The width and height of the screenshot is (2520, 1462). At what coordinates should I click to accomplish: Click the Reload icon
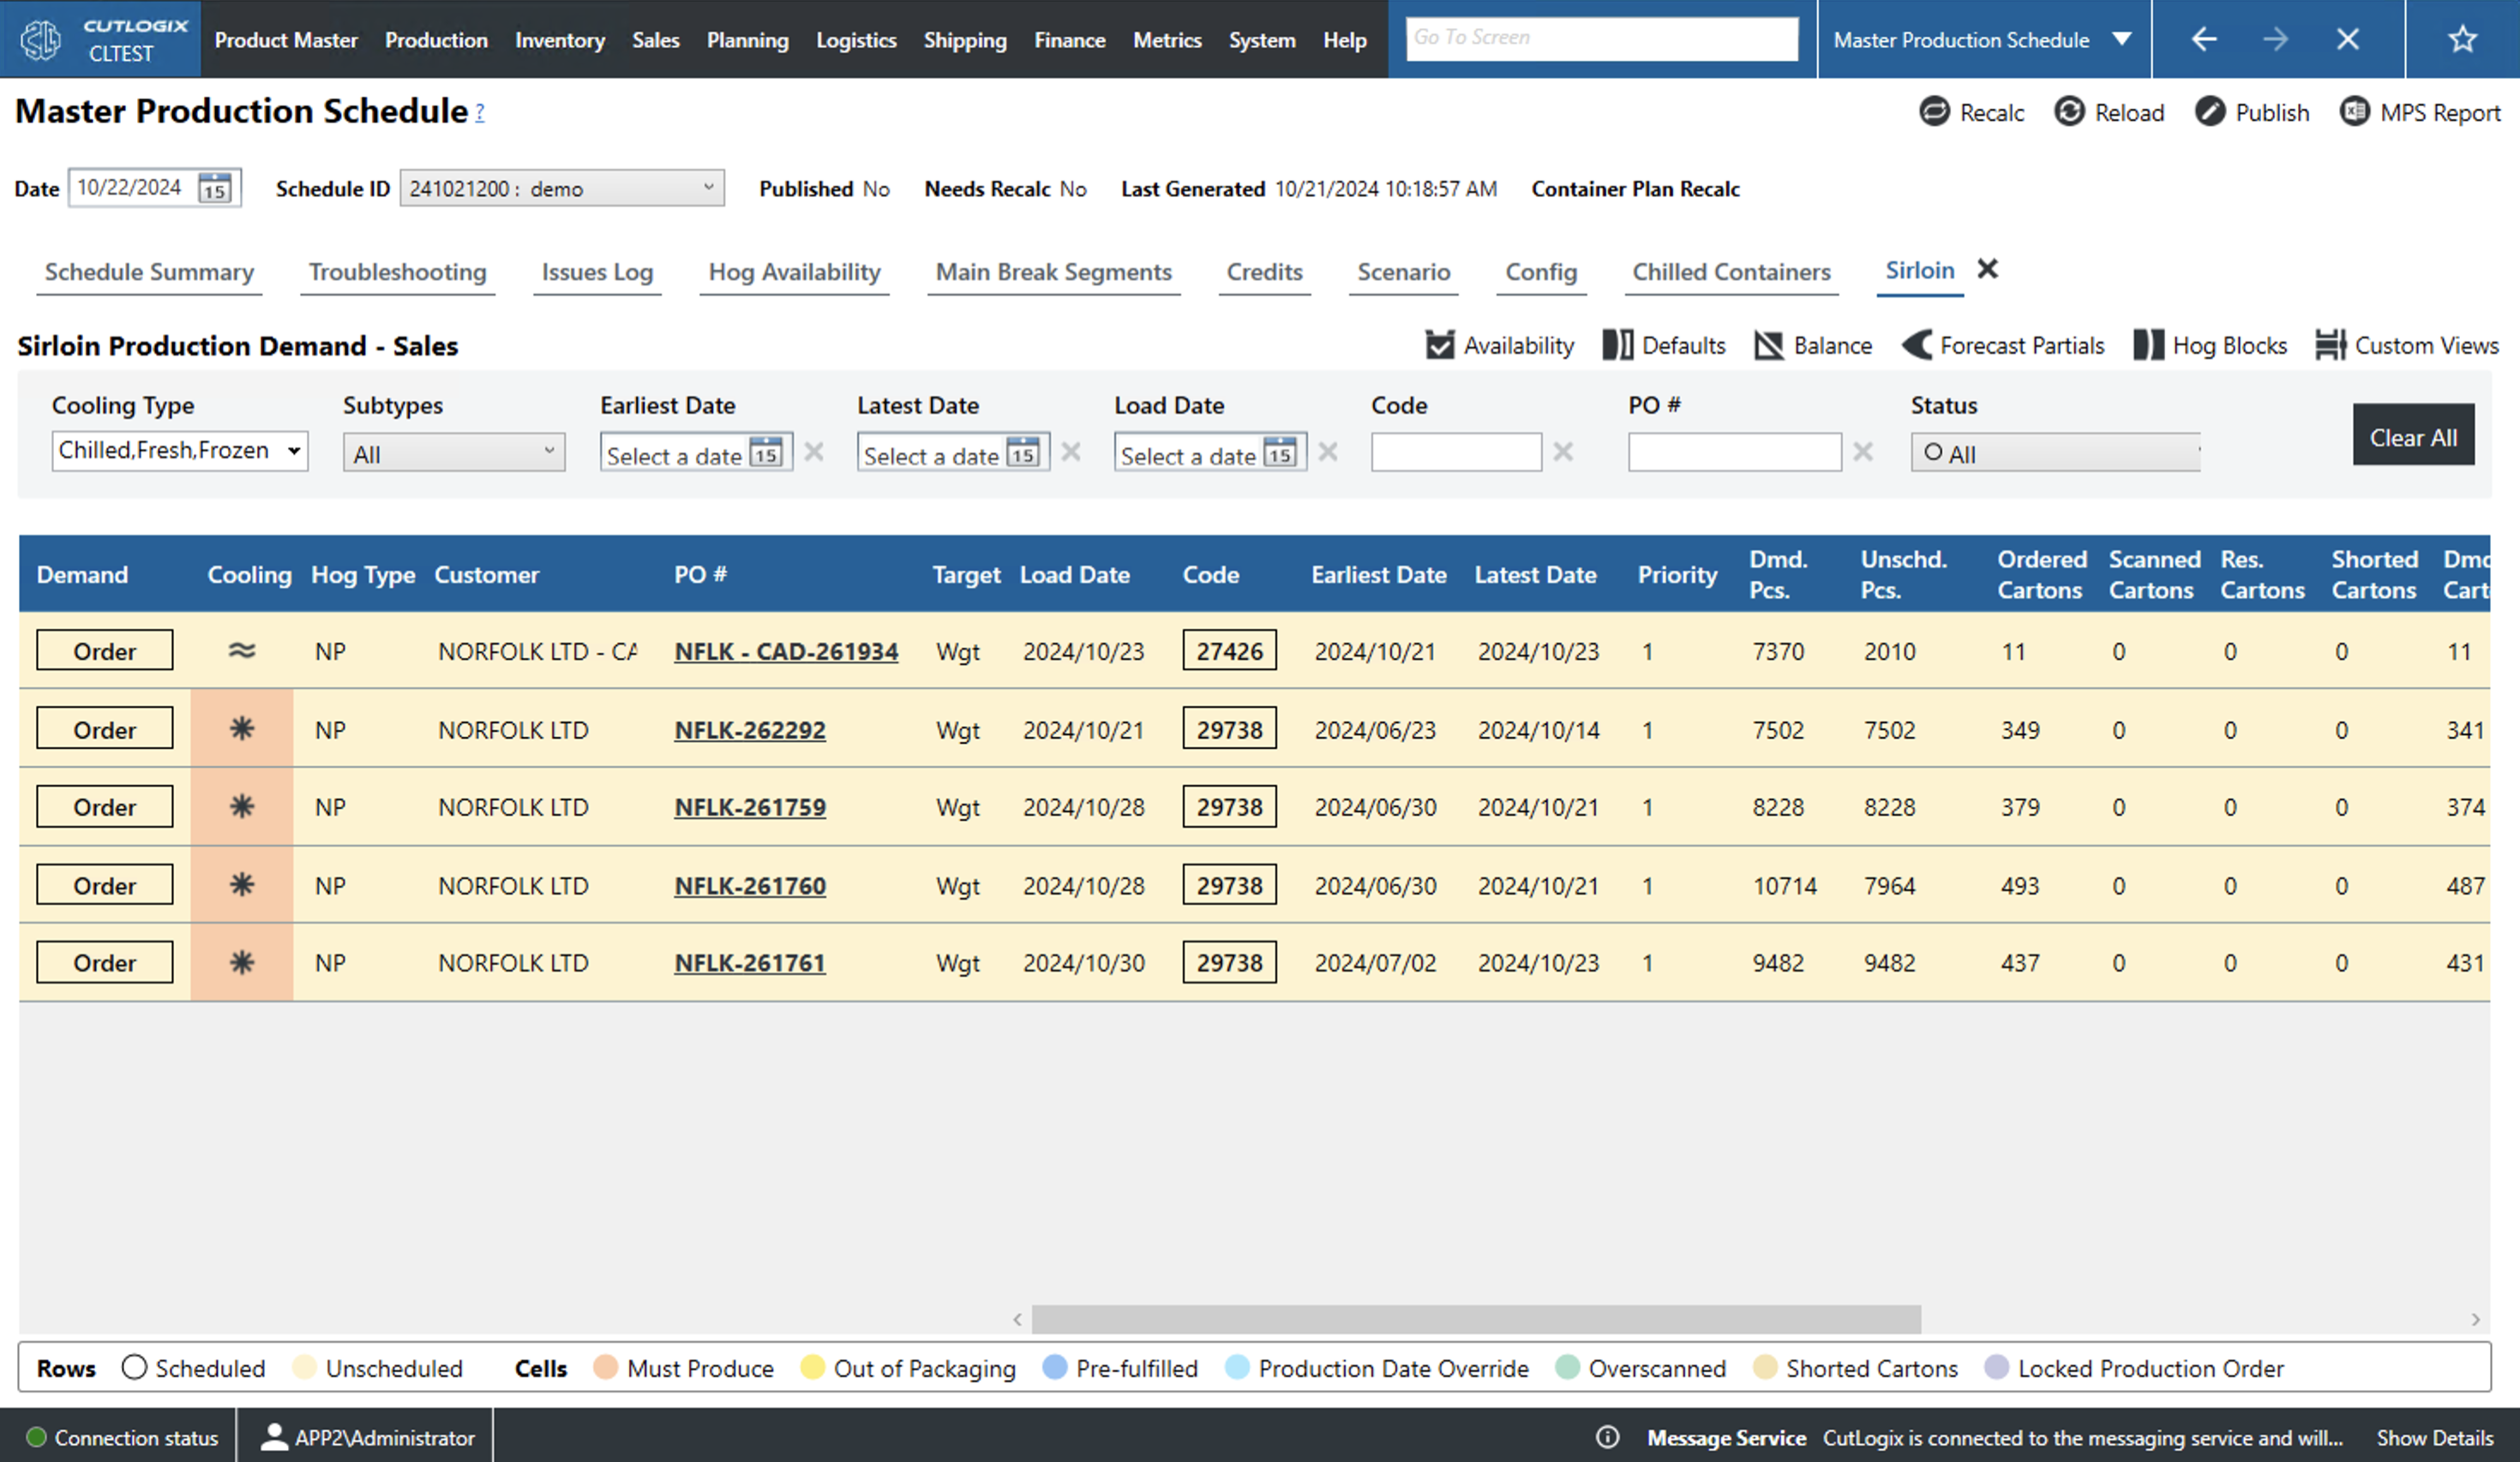click(x=2068, y=112)
